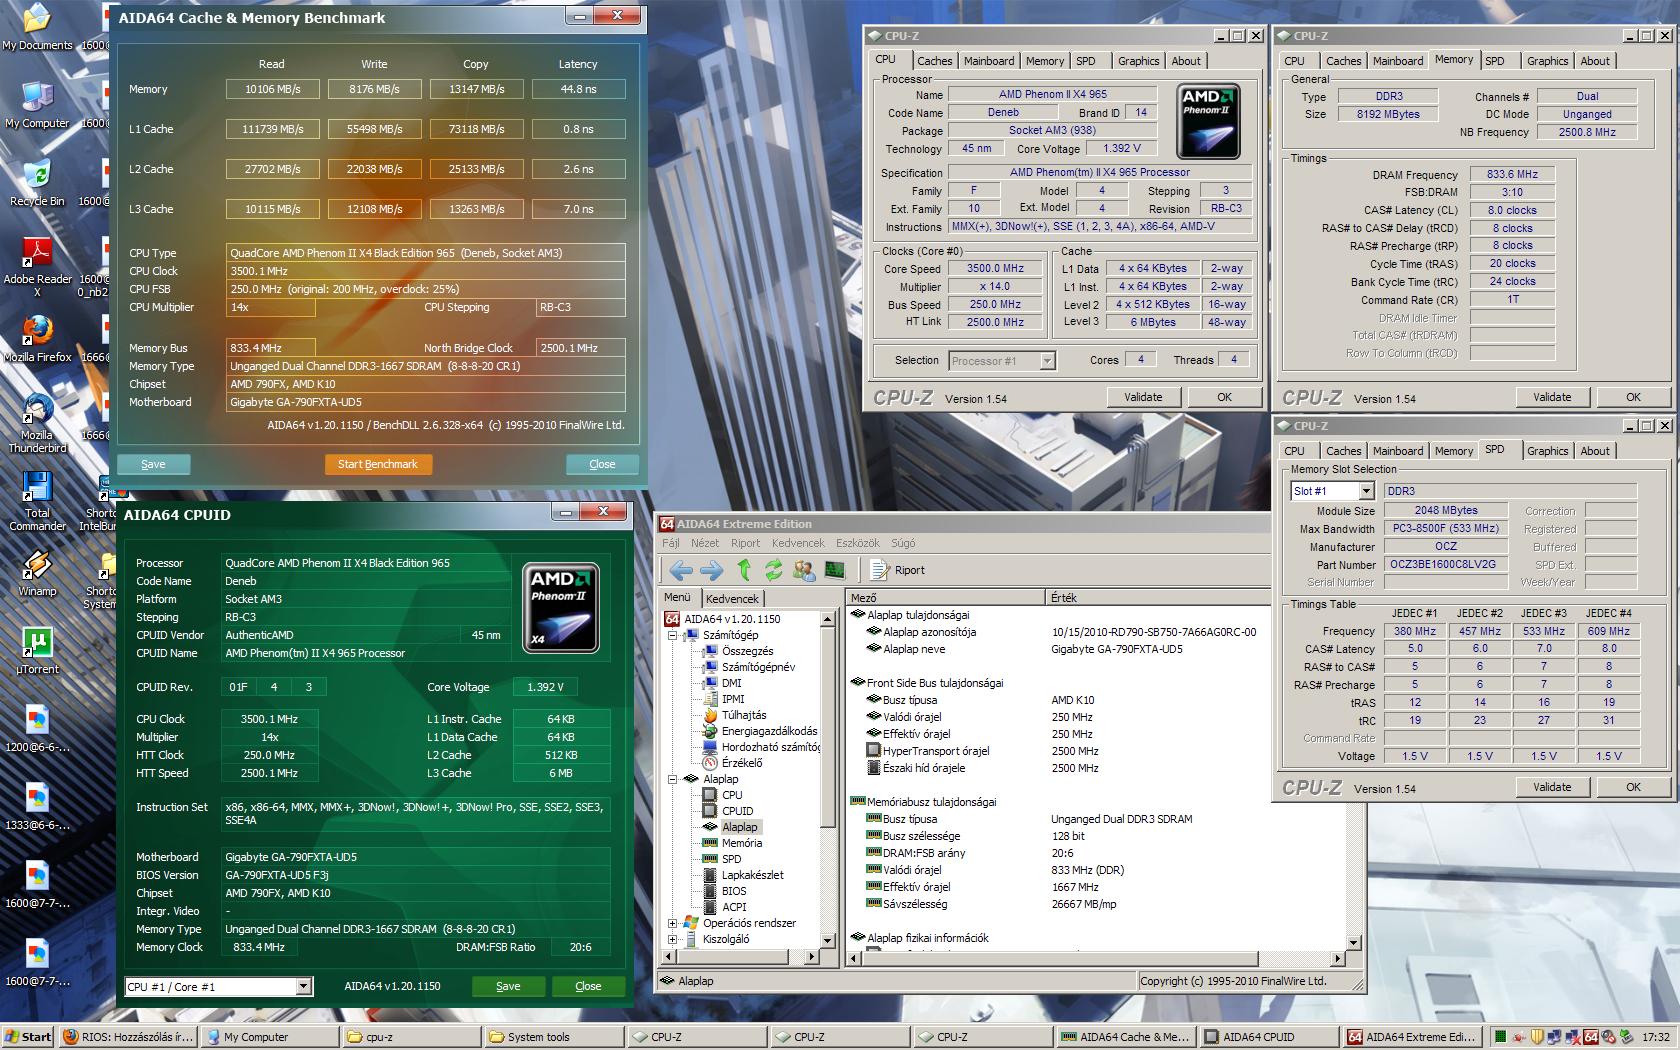1680x1050 pixels.
Task: Click vertical scrollbar down arrow in details pane
Action: (1354, 942)
